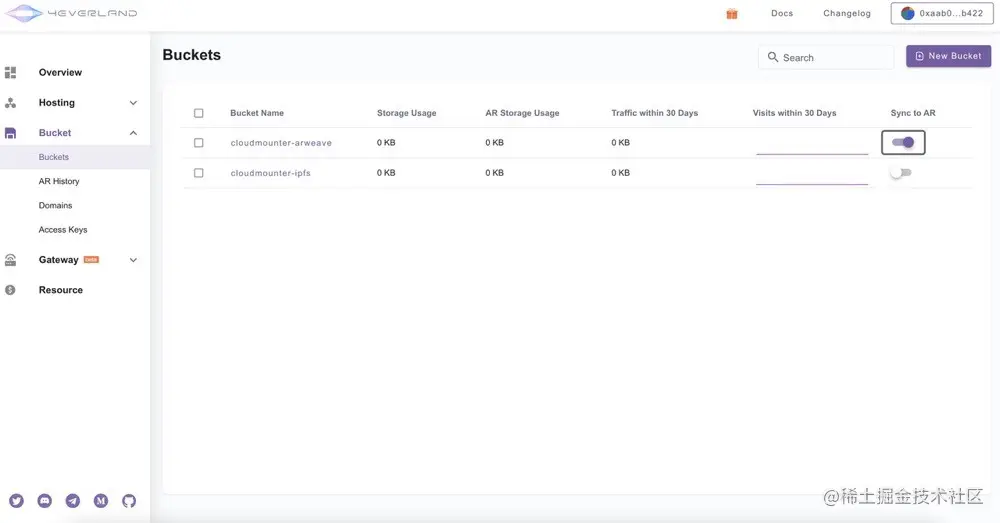1000x523 pixels.
Task: Click the 4EVERLAND logo
Action: click(x=71, y=13)
